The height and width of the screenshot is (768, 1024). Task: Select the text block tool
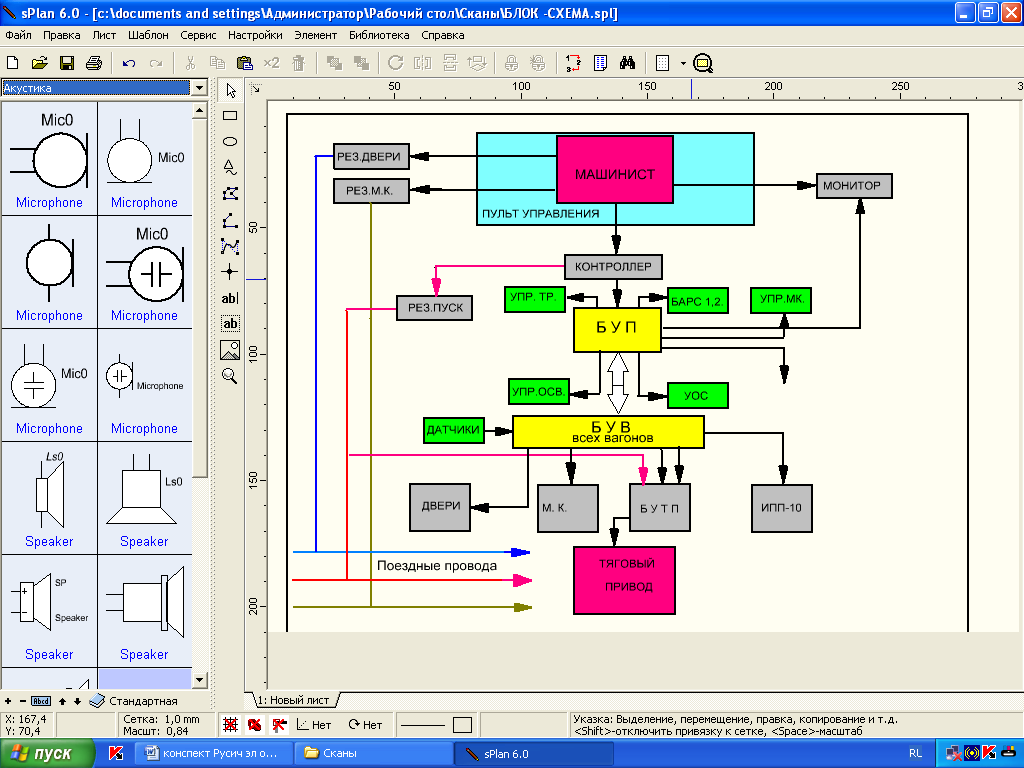(x=230, y=323)
